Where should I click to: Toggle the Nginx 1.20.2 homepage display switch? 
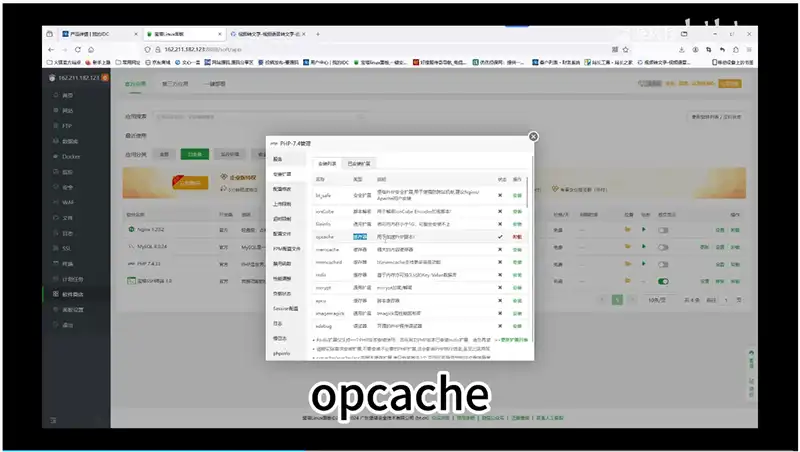click(x=661, y=229)
